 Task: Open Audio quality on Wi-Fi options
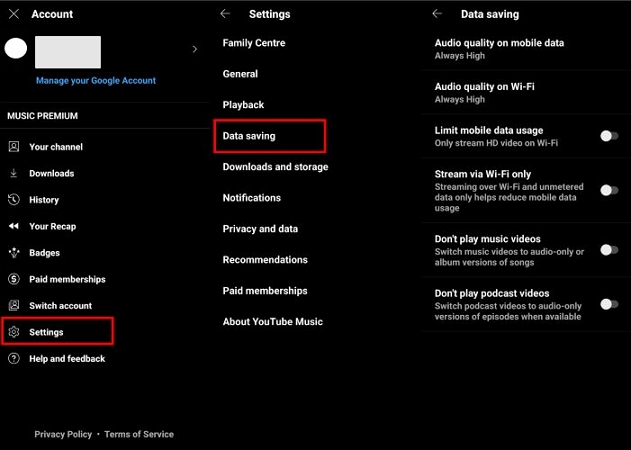pyautogui.click(x=484, y=92)
